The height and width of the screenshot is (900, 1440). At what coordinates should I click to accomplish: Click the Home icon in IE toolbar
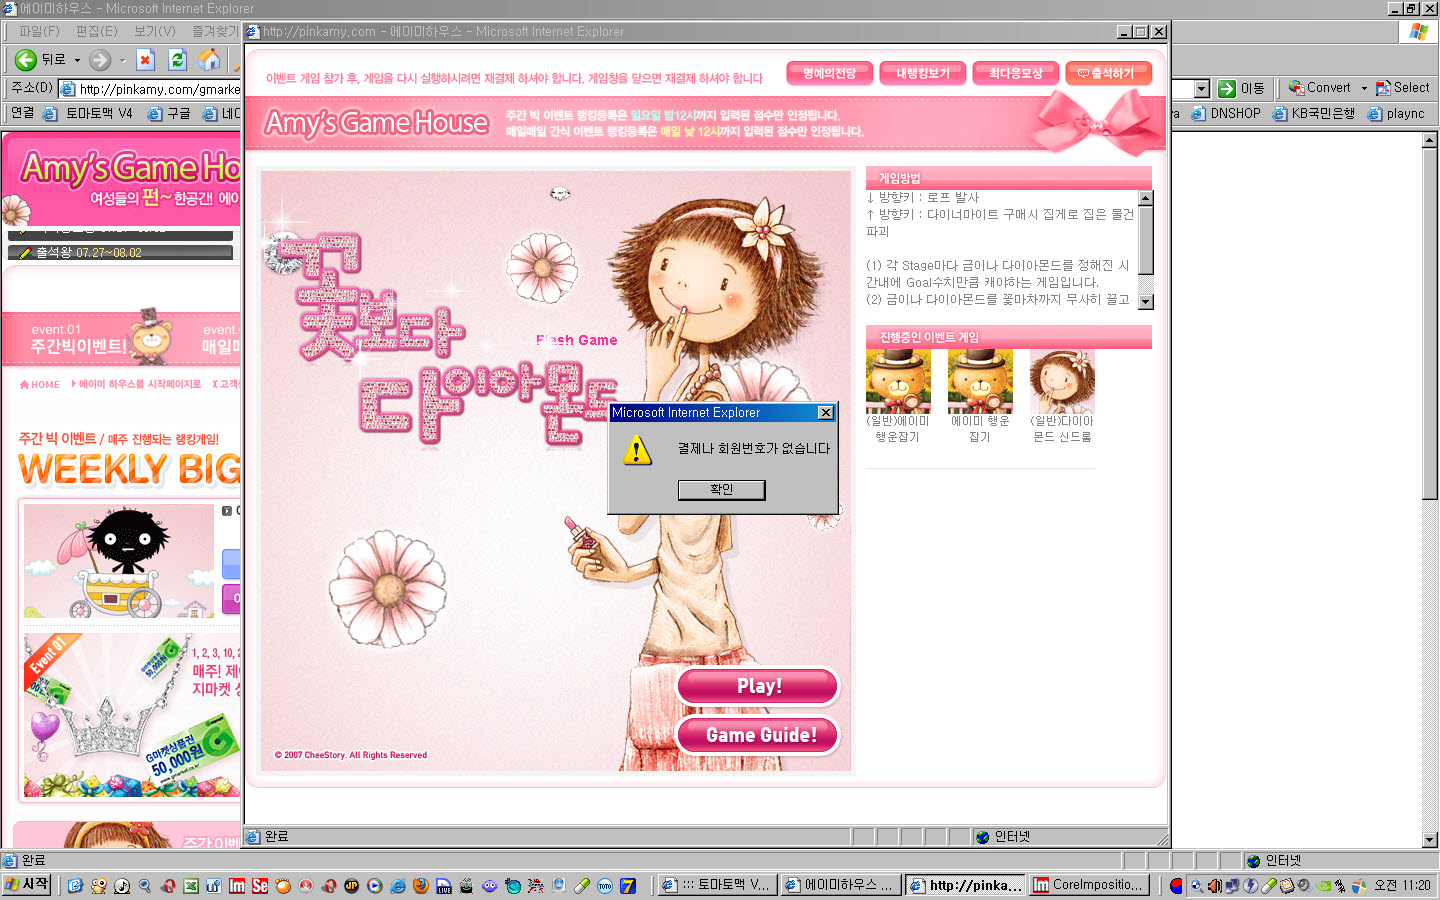click(x=209, y=60)
